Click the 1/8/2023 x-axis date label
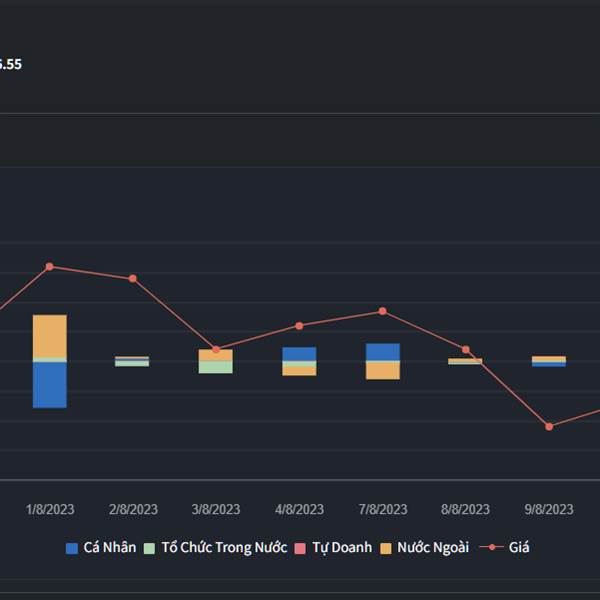Viewport: 600px width, 600px height. pos(50,509)
